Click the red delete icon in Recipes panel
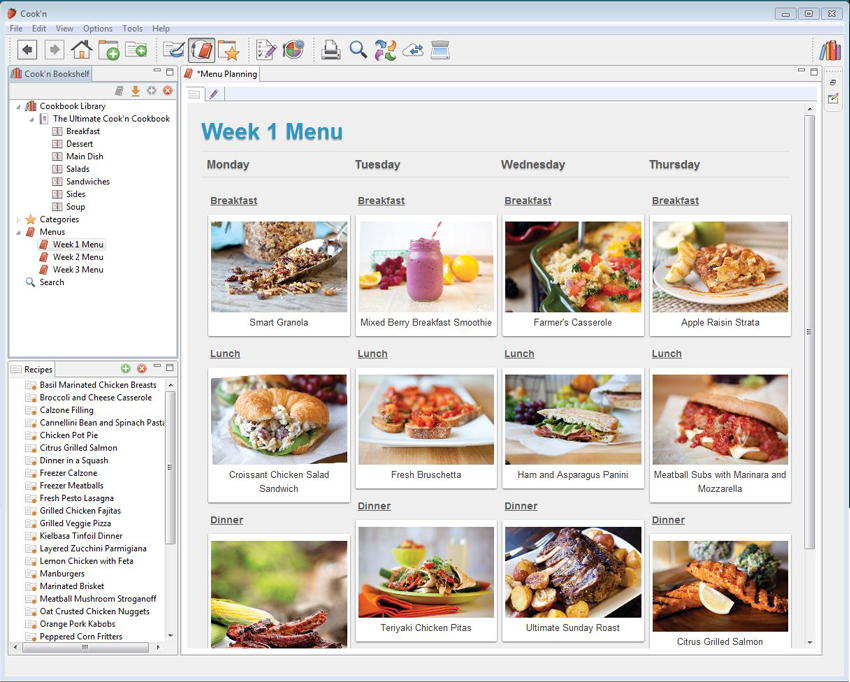 coord(142,369)
